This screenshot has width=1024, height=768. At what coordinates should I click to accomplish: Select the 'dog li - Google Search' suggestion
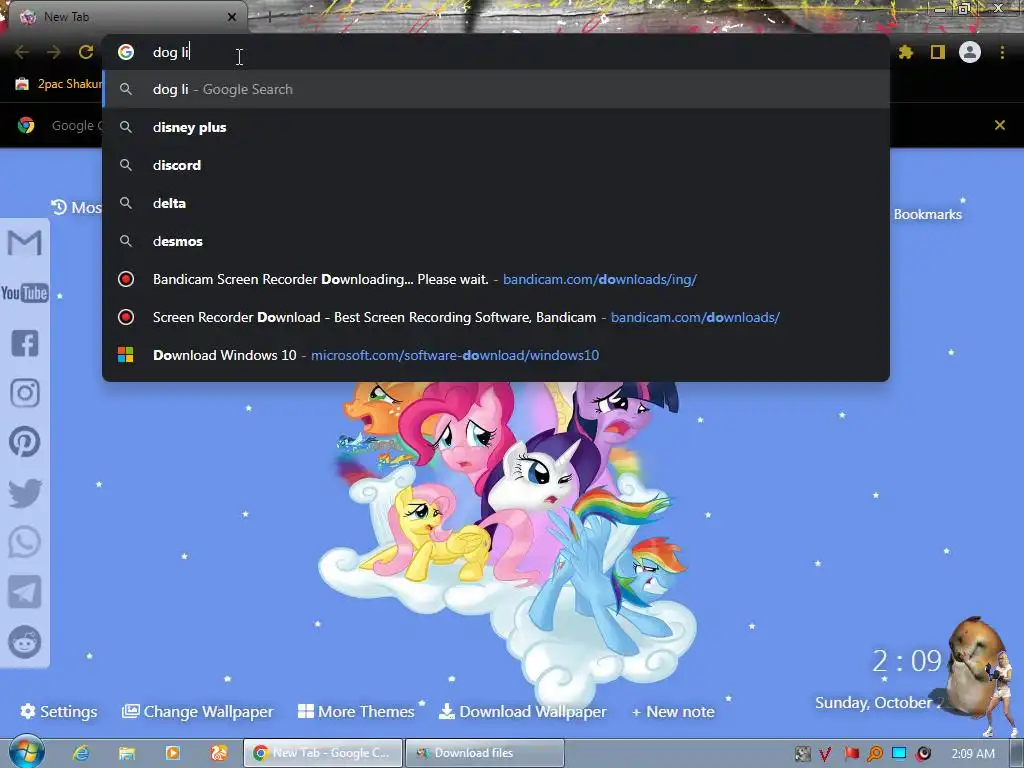pos(496,89)
